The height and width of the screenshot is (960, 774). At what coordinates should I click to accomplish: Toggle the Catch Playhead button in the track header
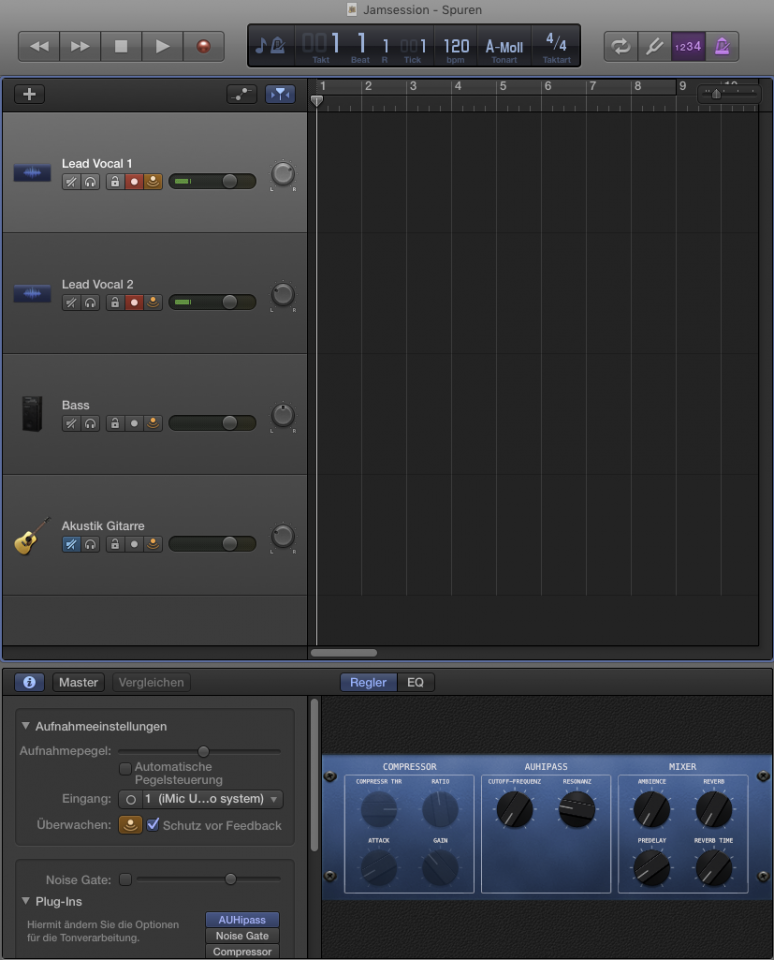tap(280, 94)
